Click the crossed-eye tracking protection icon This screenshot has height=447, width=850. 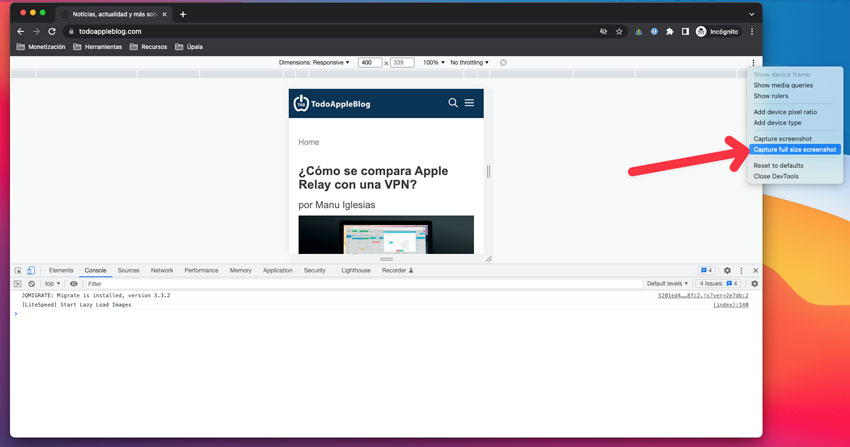(603, 32)
